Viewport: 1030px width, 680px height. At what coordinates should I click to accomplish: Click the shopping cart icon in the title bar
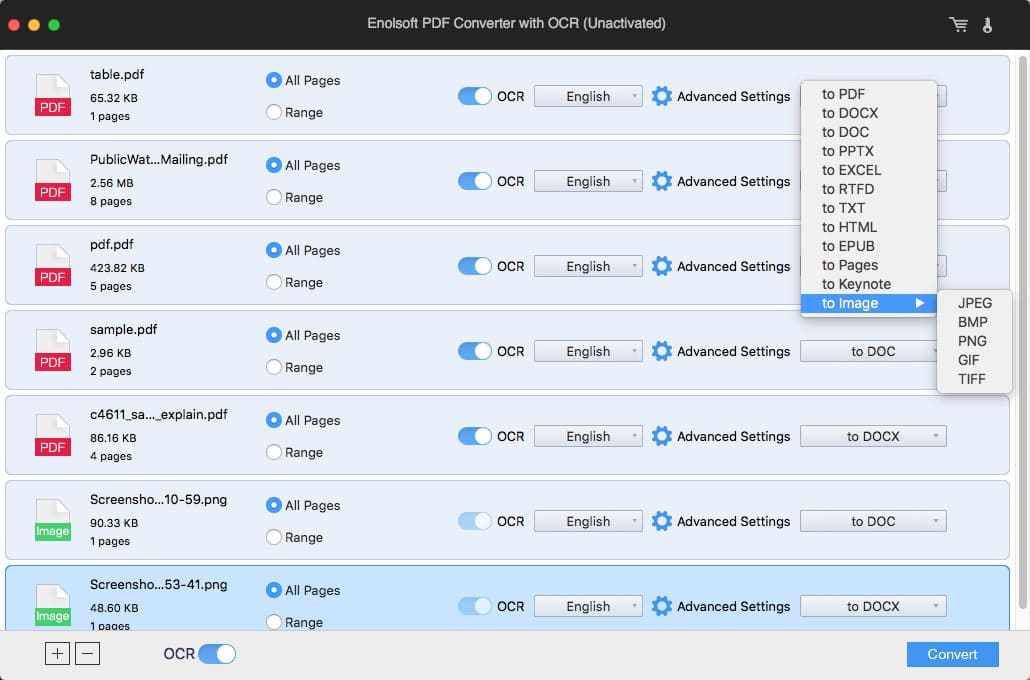point(958,24)
